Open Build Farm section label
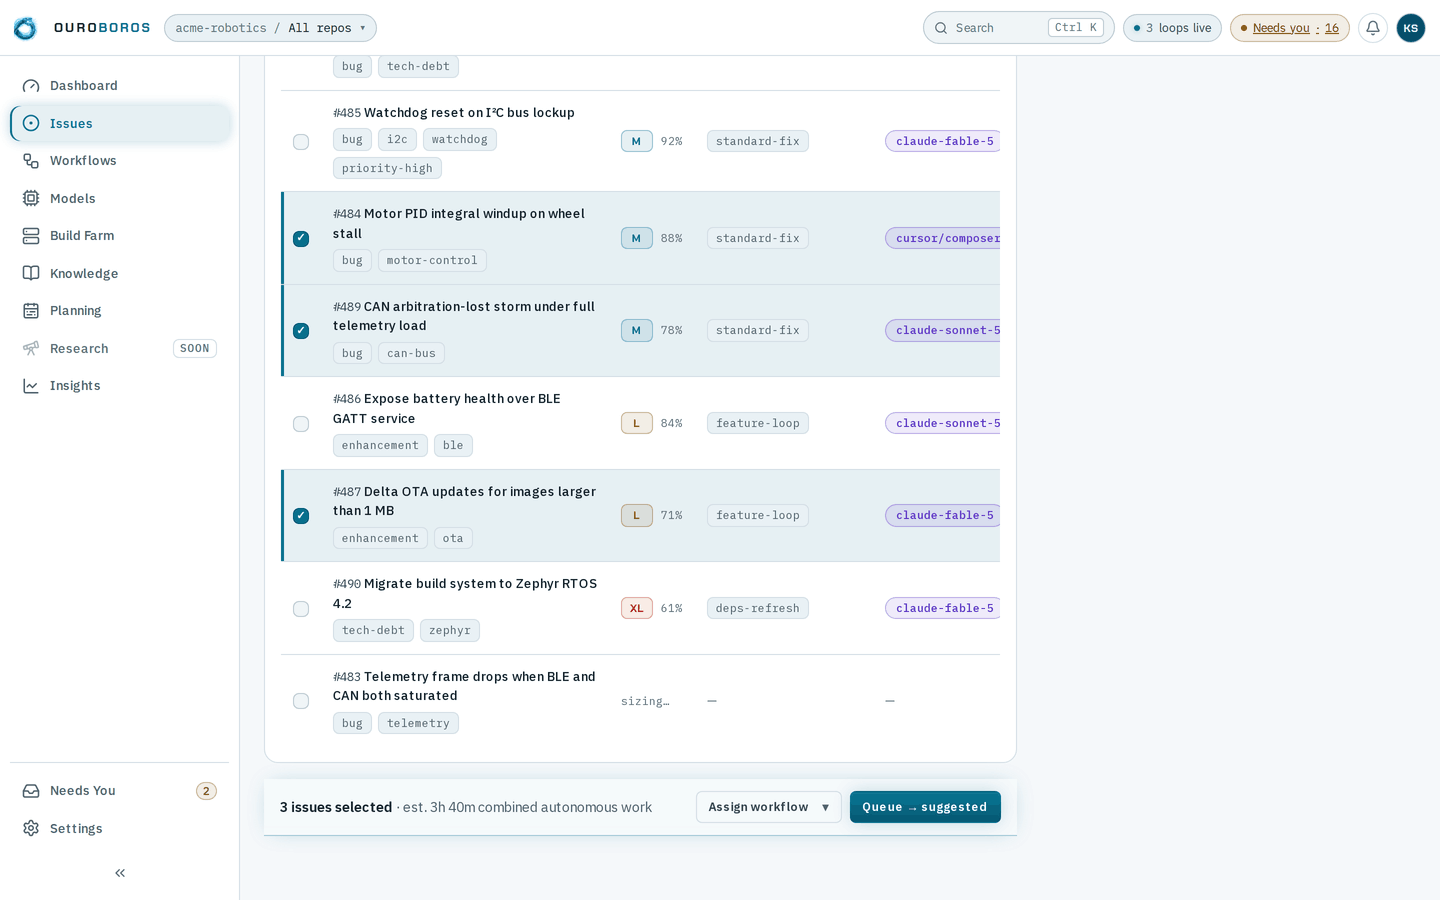The width and height of the screenshot is (1440, 900). [82, 236]
